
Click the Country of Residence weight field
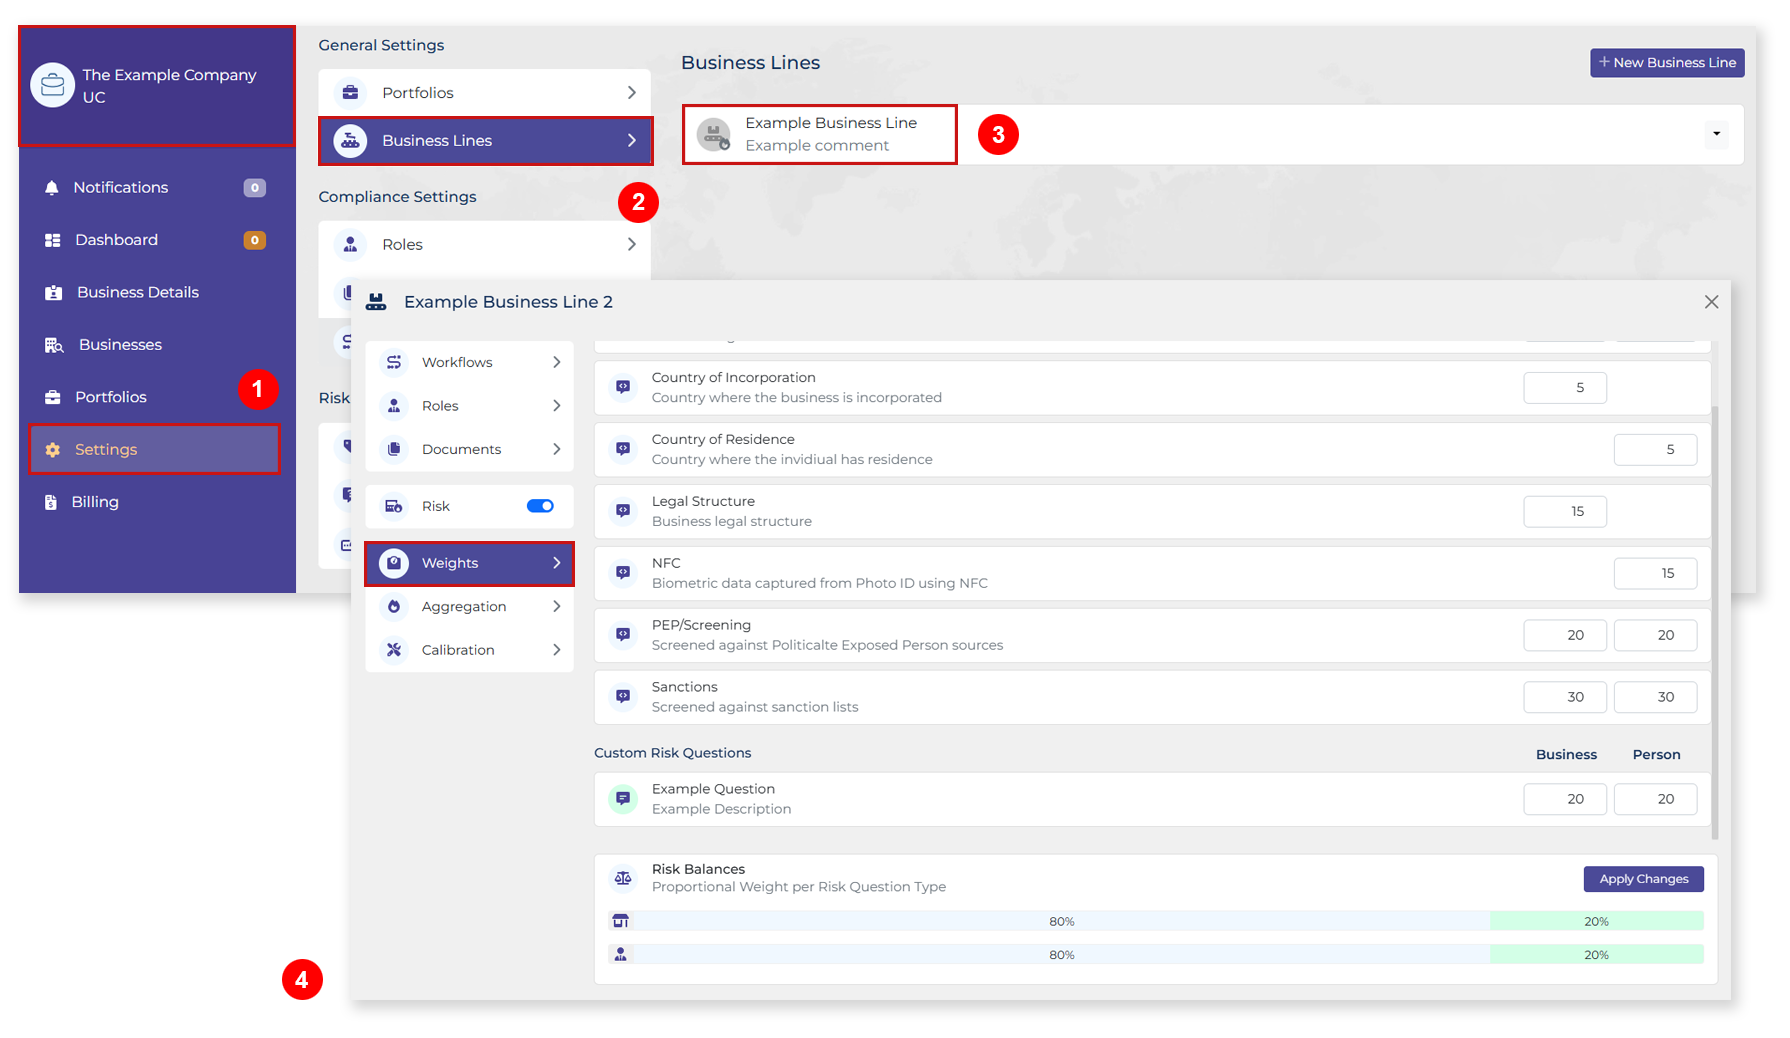tap(1655, 450)
